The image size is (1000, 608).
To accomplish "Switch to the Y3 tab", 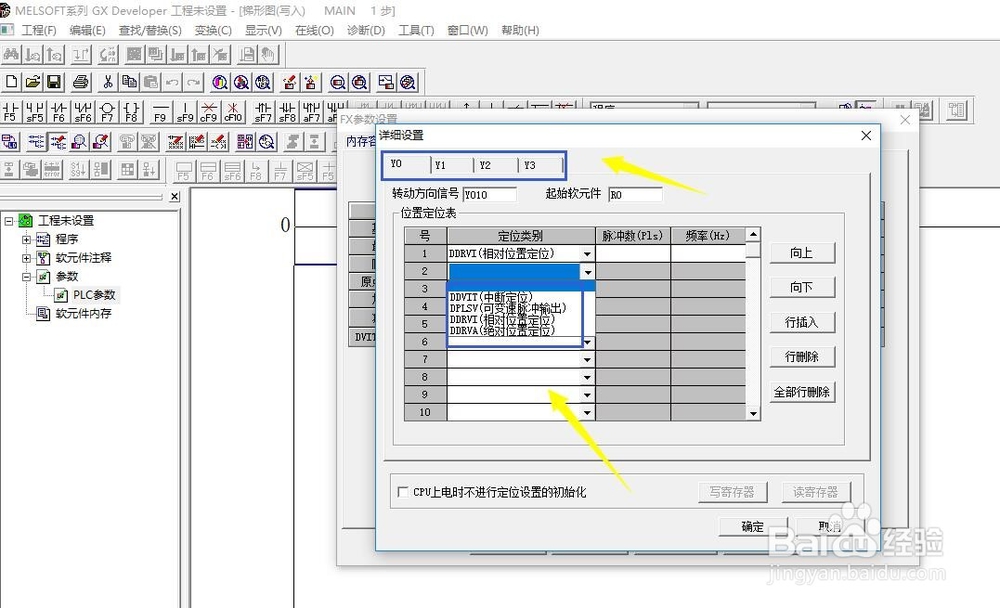I will pyautogui.click(x=540, y=165).
